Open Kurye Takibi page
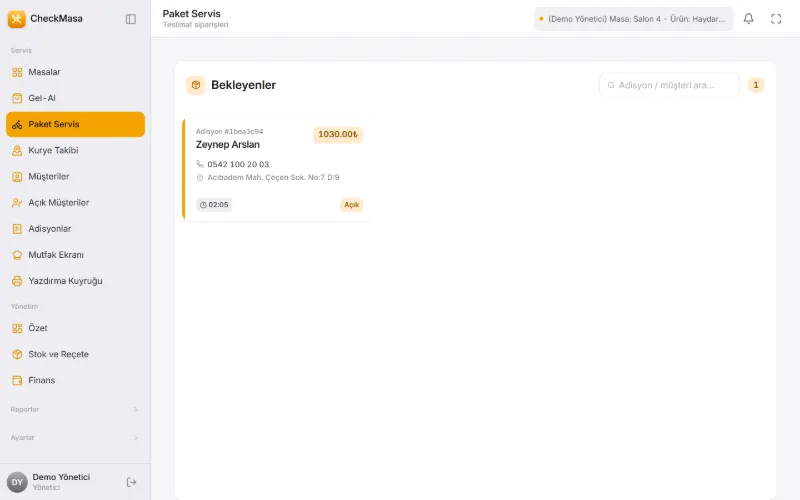800x500 pixels. click(76, 150)
